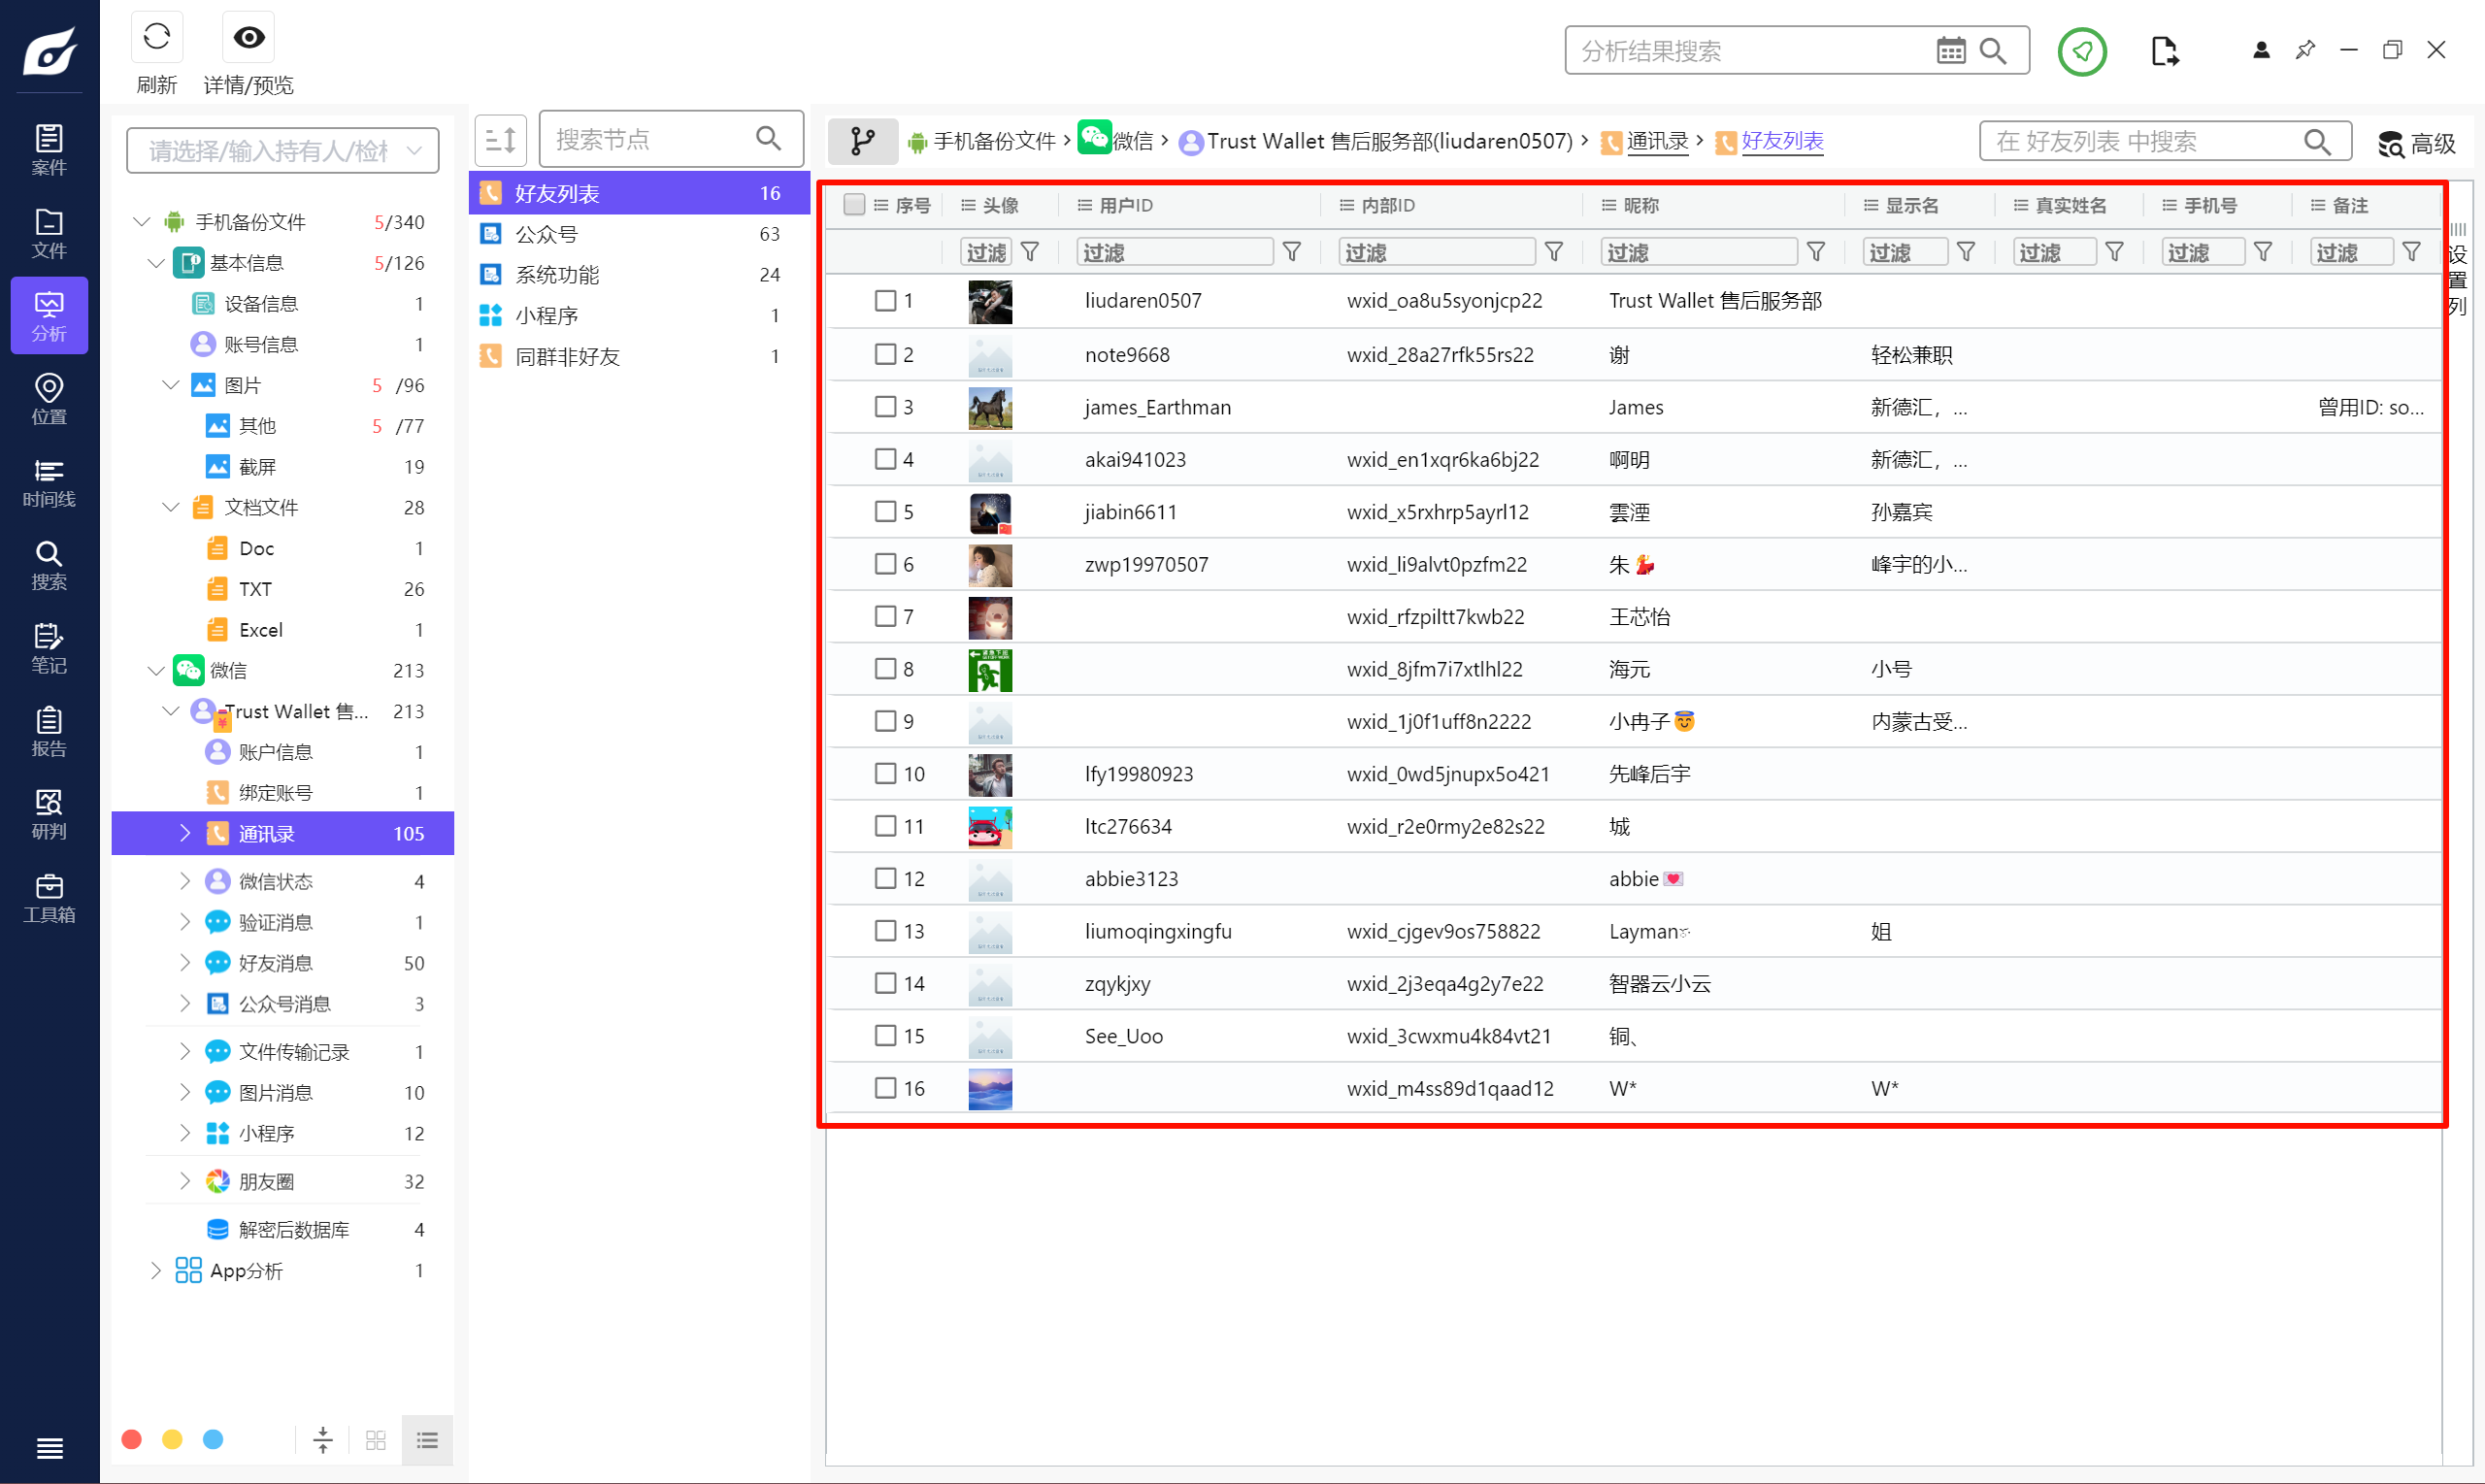The image size is (2485, 1484).
Task: Click the filter funnel for 用户ID column
Action: tap(1292, 252)
